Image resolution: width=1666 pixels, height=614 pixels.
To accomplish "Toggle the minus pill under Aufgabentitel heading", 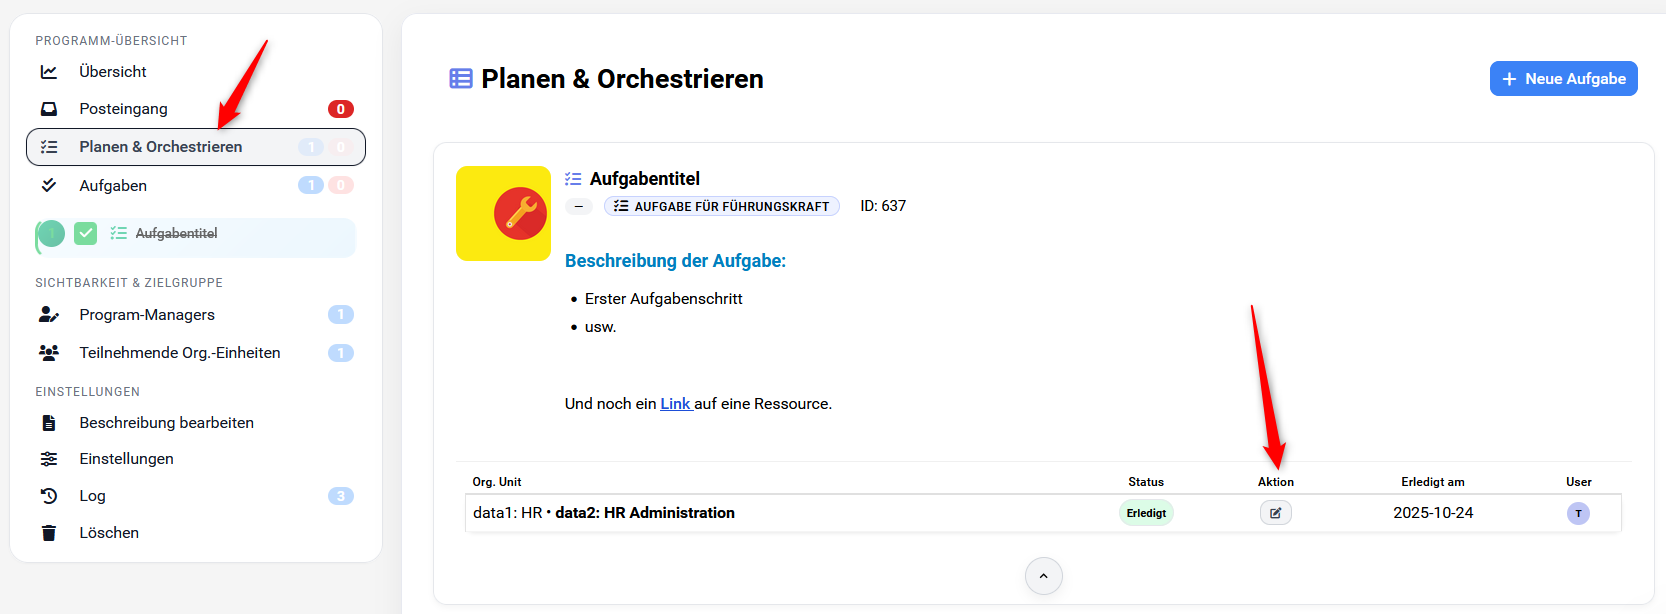I will (x=578, y=206).
